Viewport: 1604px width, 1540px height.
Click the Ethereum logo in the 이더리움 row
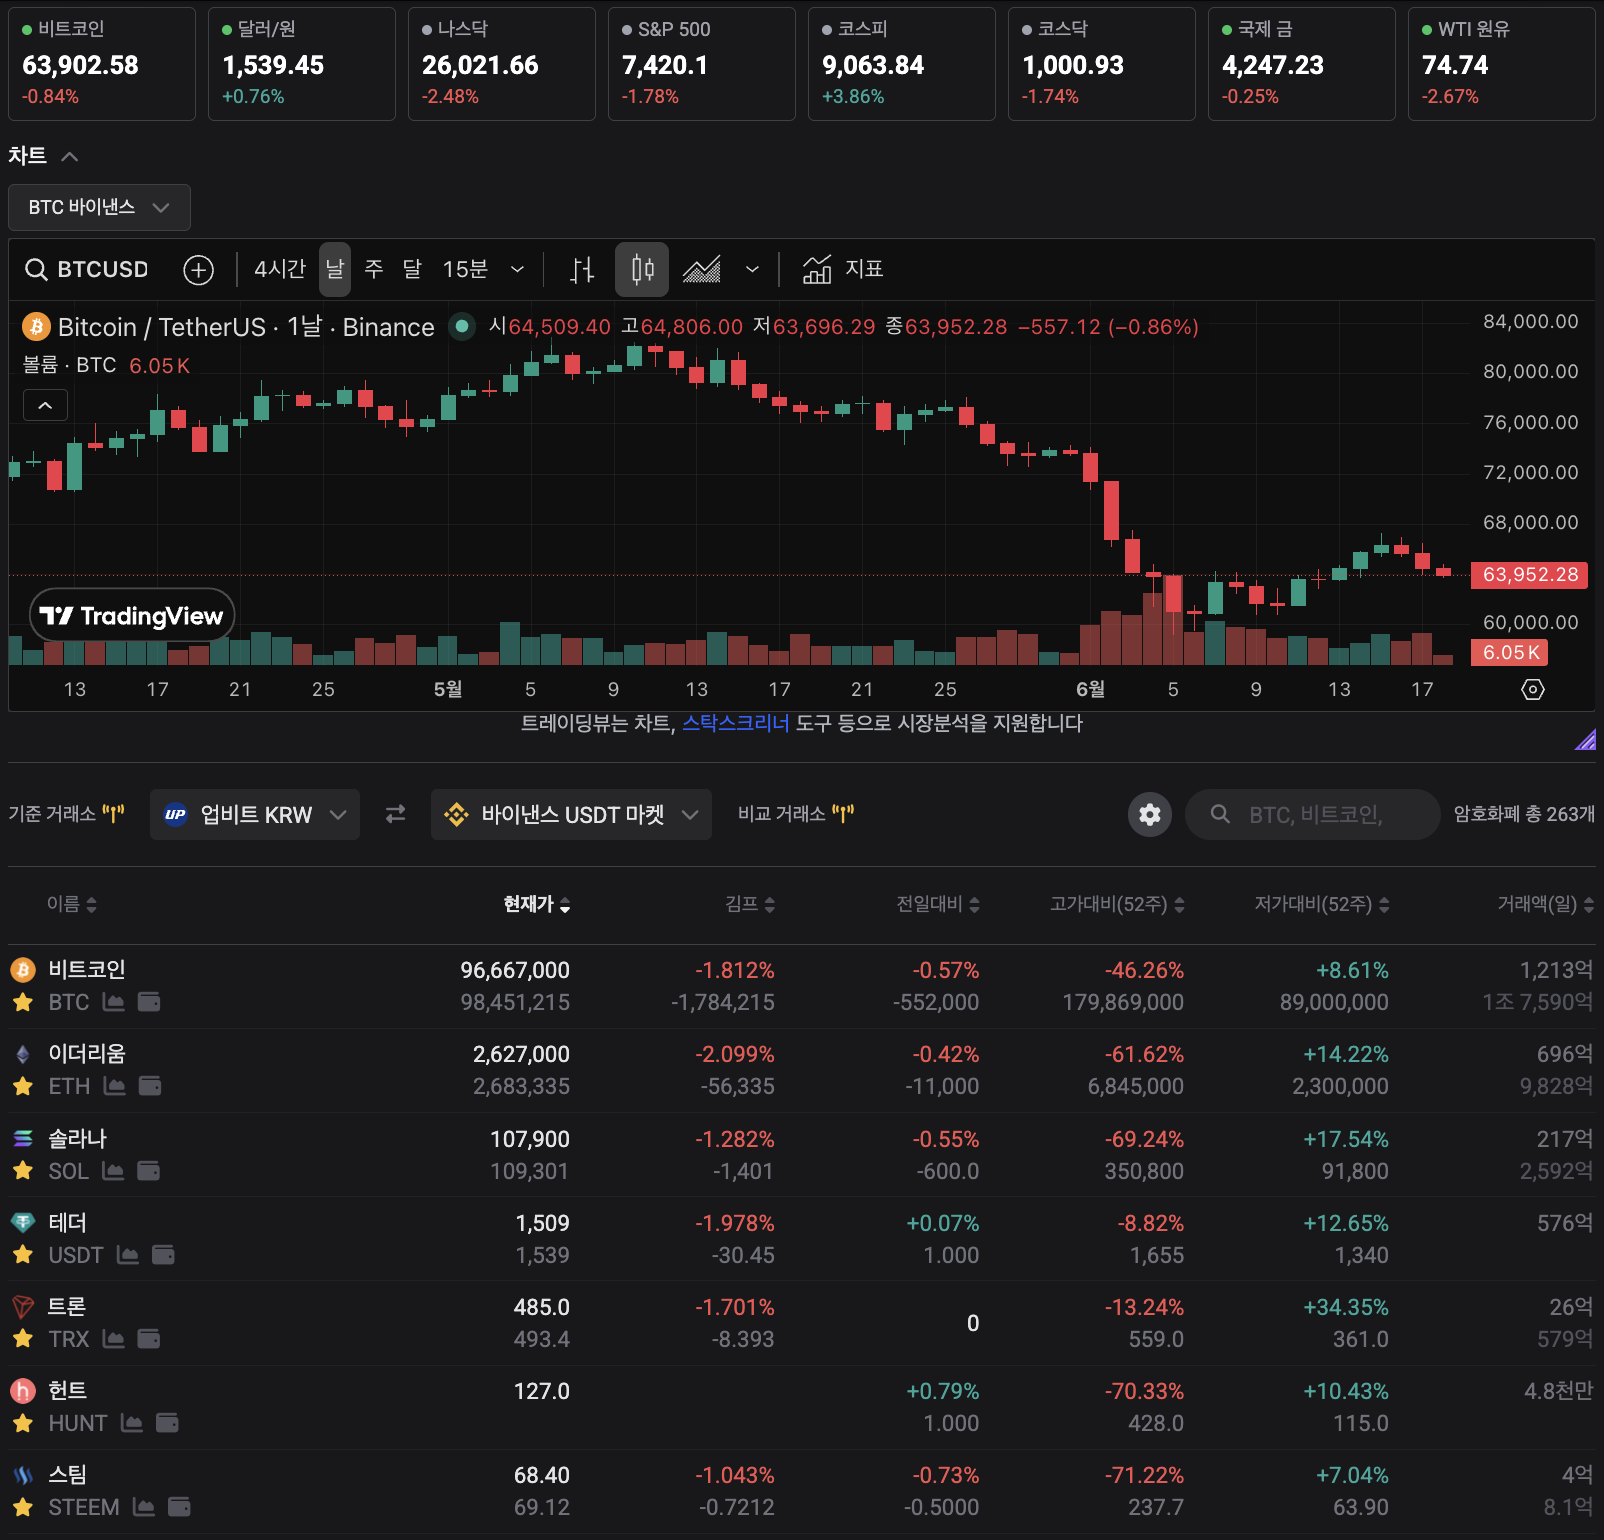[x=23, y=1054]
